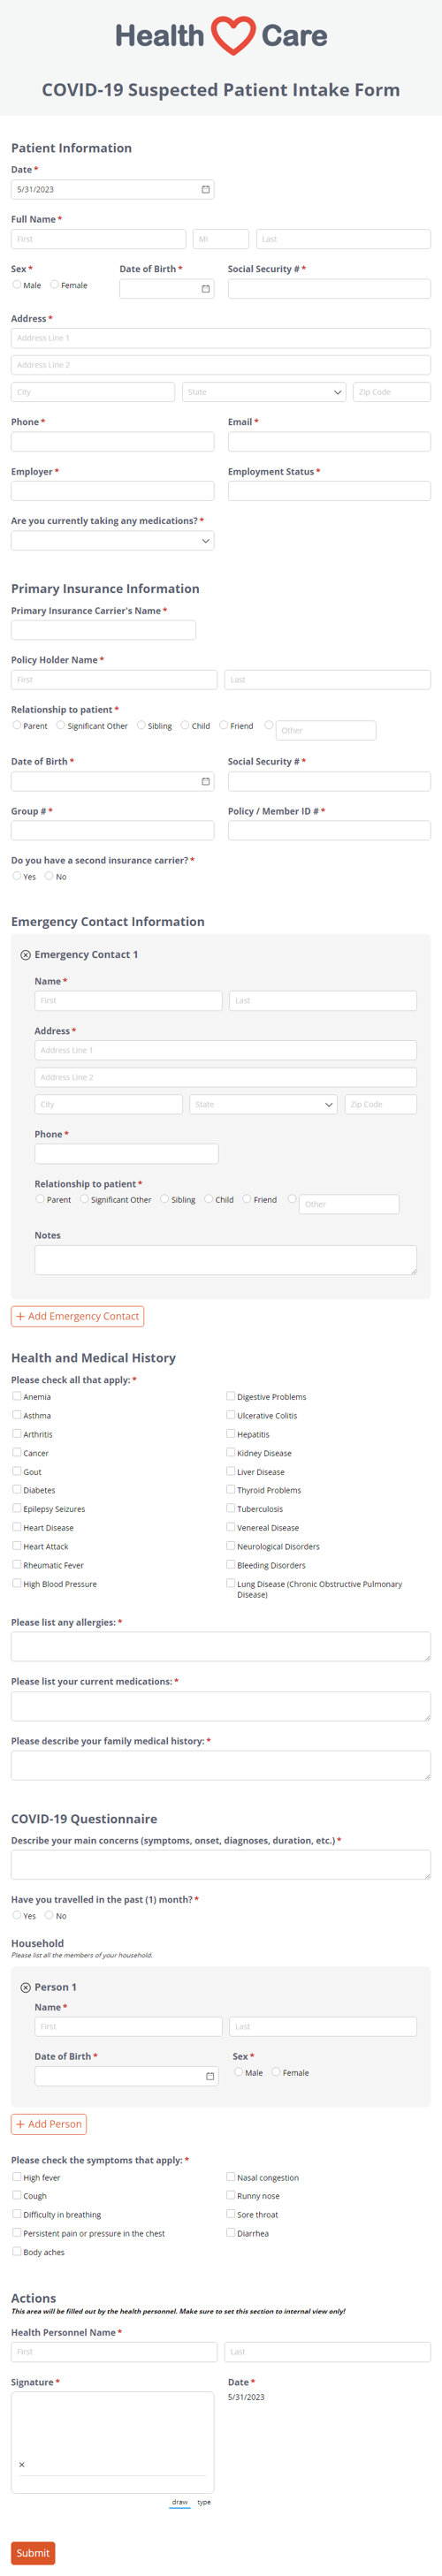The height and width of the screenshot is (2576, 442).
Task: Choose Yes for second insurance carrier
Action: coord(17,876)
